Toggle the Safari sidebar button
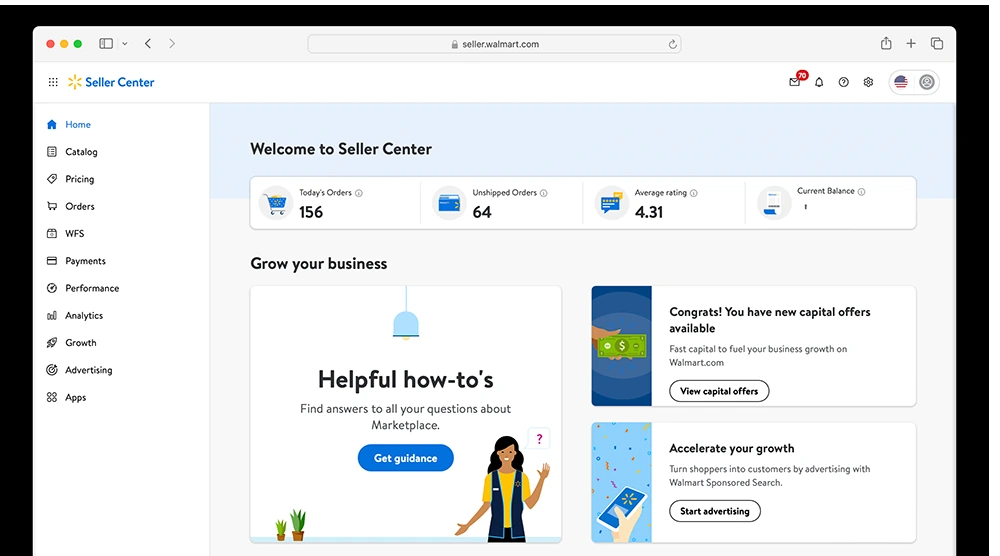 (x=106, y=43)
